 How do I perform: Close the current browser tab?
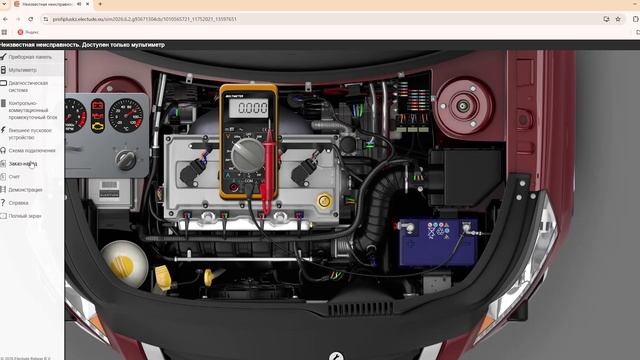tap(87, 4)
